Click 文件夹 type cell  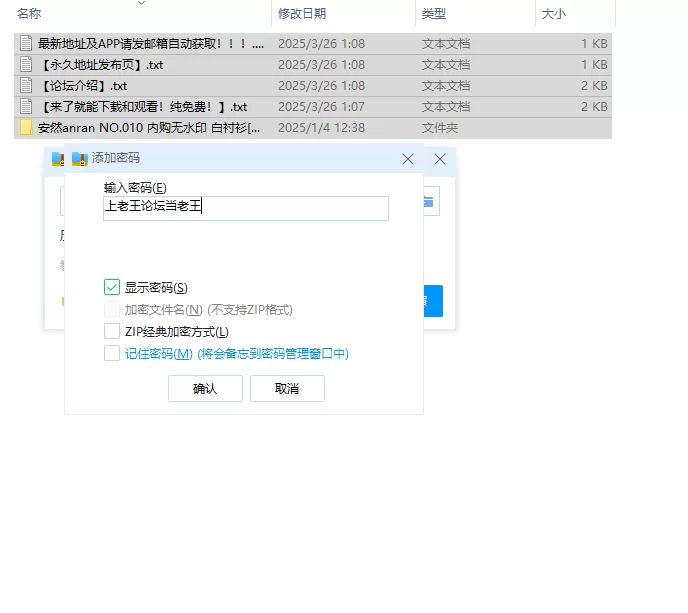click(x=440, y=128)
